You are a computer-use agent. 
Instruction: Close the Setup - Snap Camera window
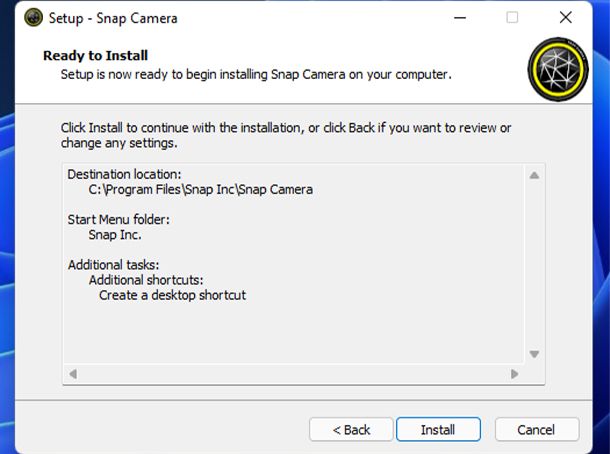click(x=566, y=18)
